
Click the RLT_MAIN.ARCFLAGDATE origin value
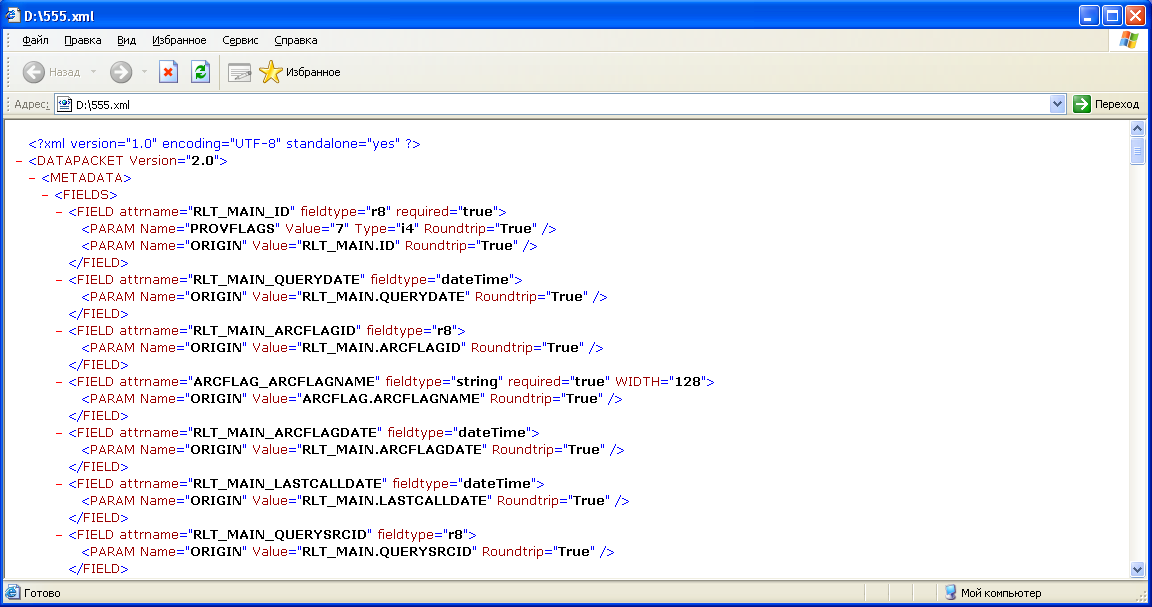tap(393, 450)
